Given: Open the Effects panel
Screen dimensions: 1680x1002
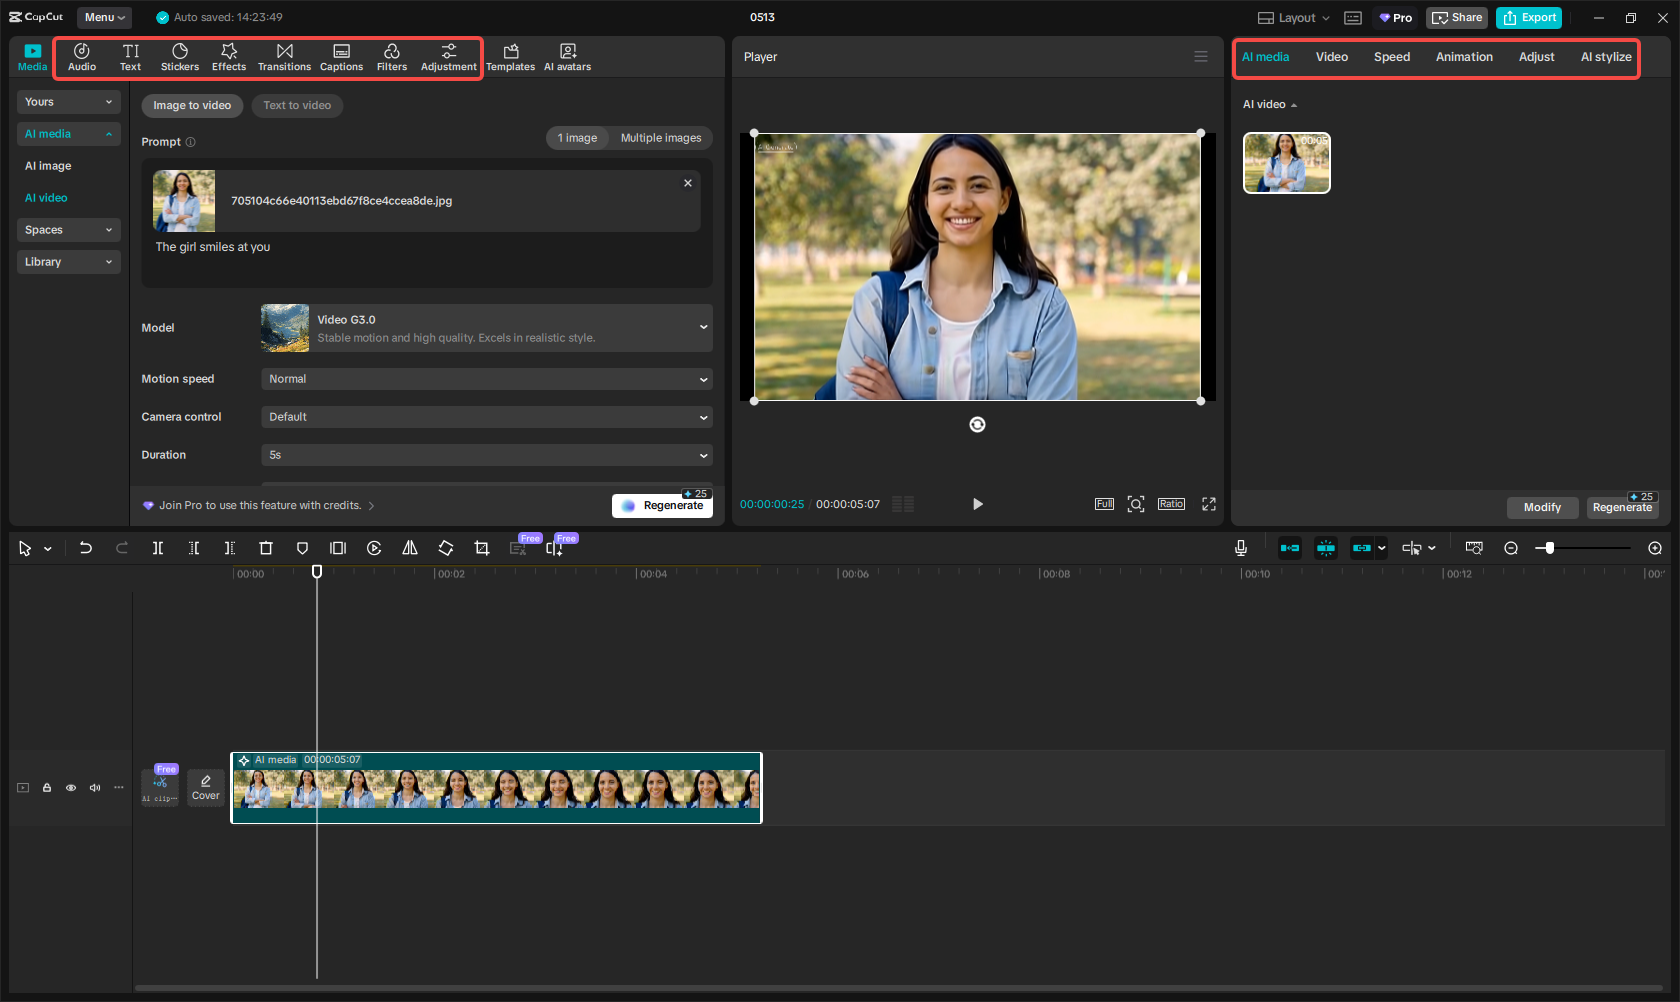Looking at the screenshot, I should (x=229, y=56).
